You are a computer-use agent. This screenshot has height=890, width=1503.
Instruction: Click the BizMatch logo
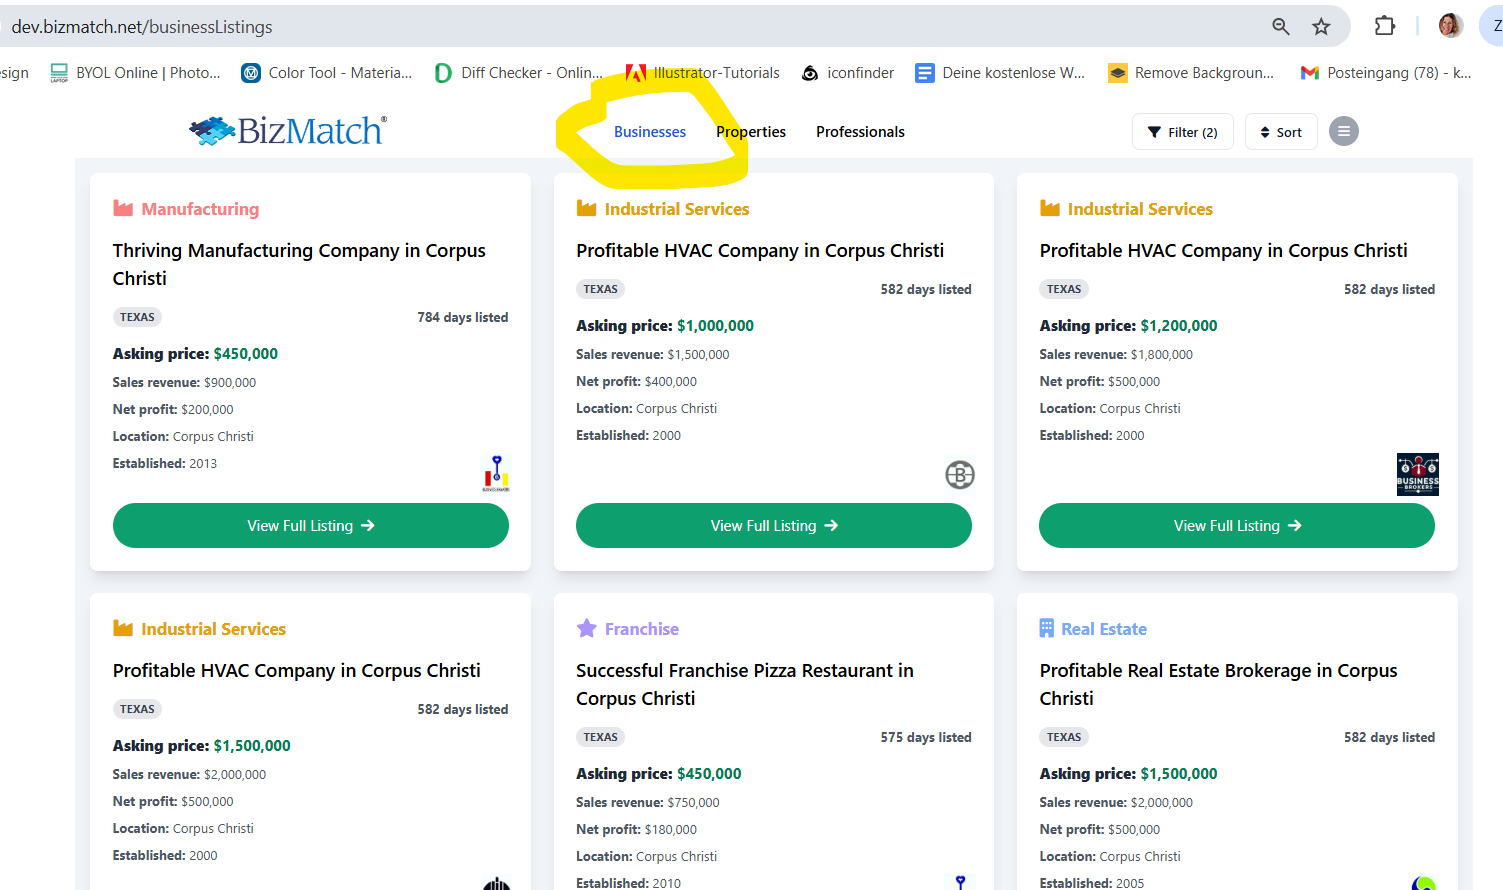point(287,131)
